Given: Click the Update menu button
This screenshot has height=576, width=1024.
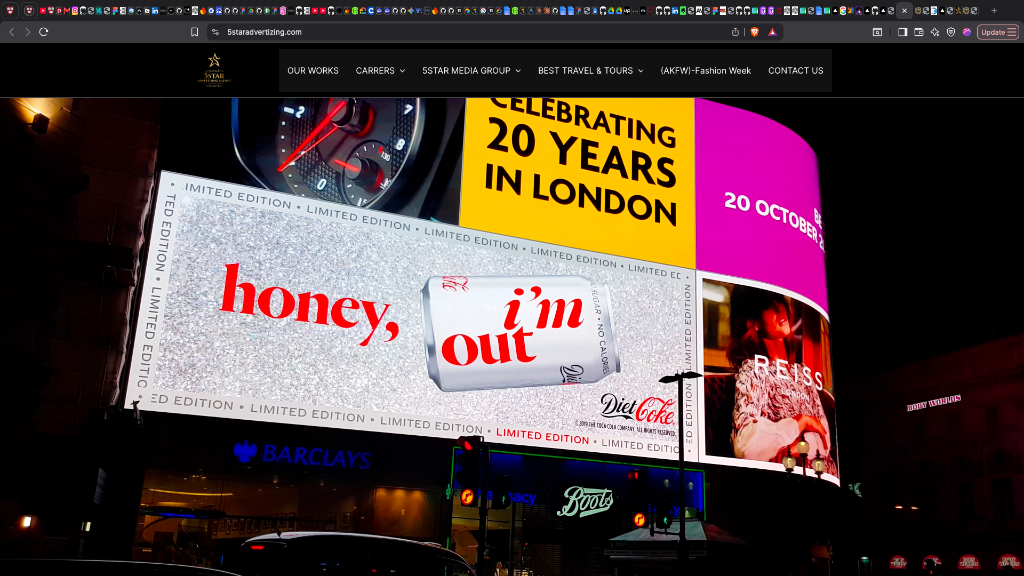Looking at the screenshot, I should click(x=998, y=32).
